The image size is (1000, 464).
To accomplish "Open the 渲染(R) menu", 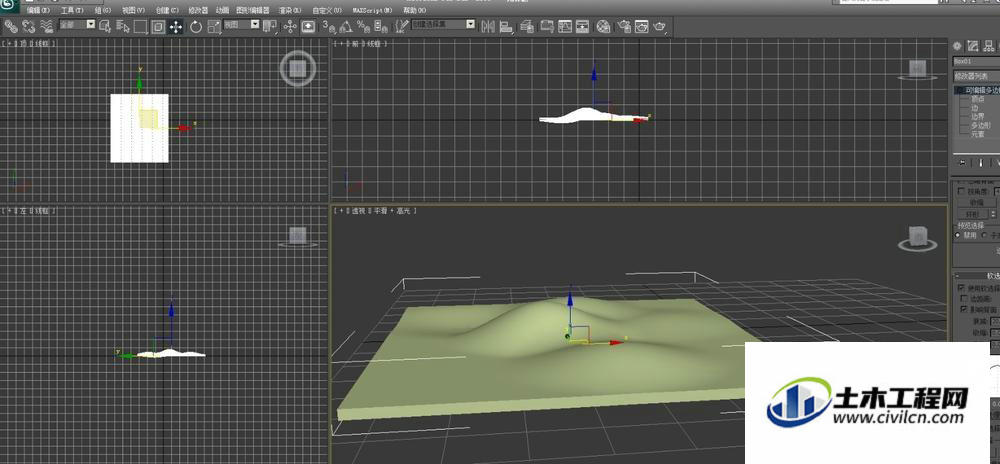I will pyautogui.click(x=290, y=10).
